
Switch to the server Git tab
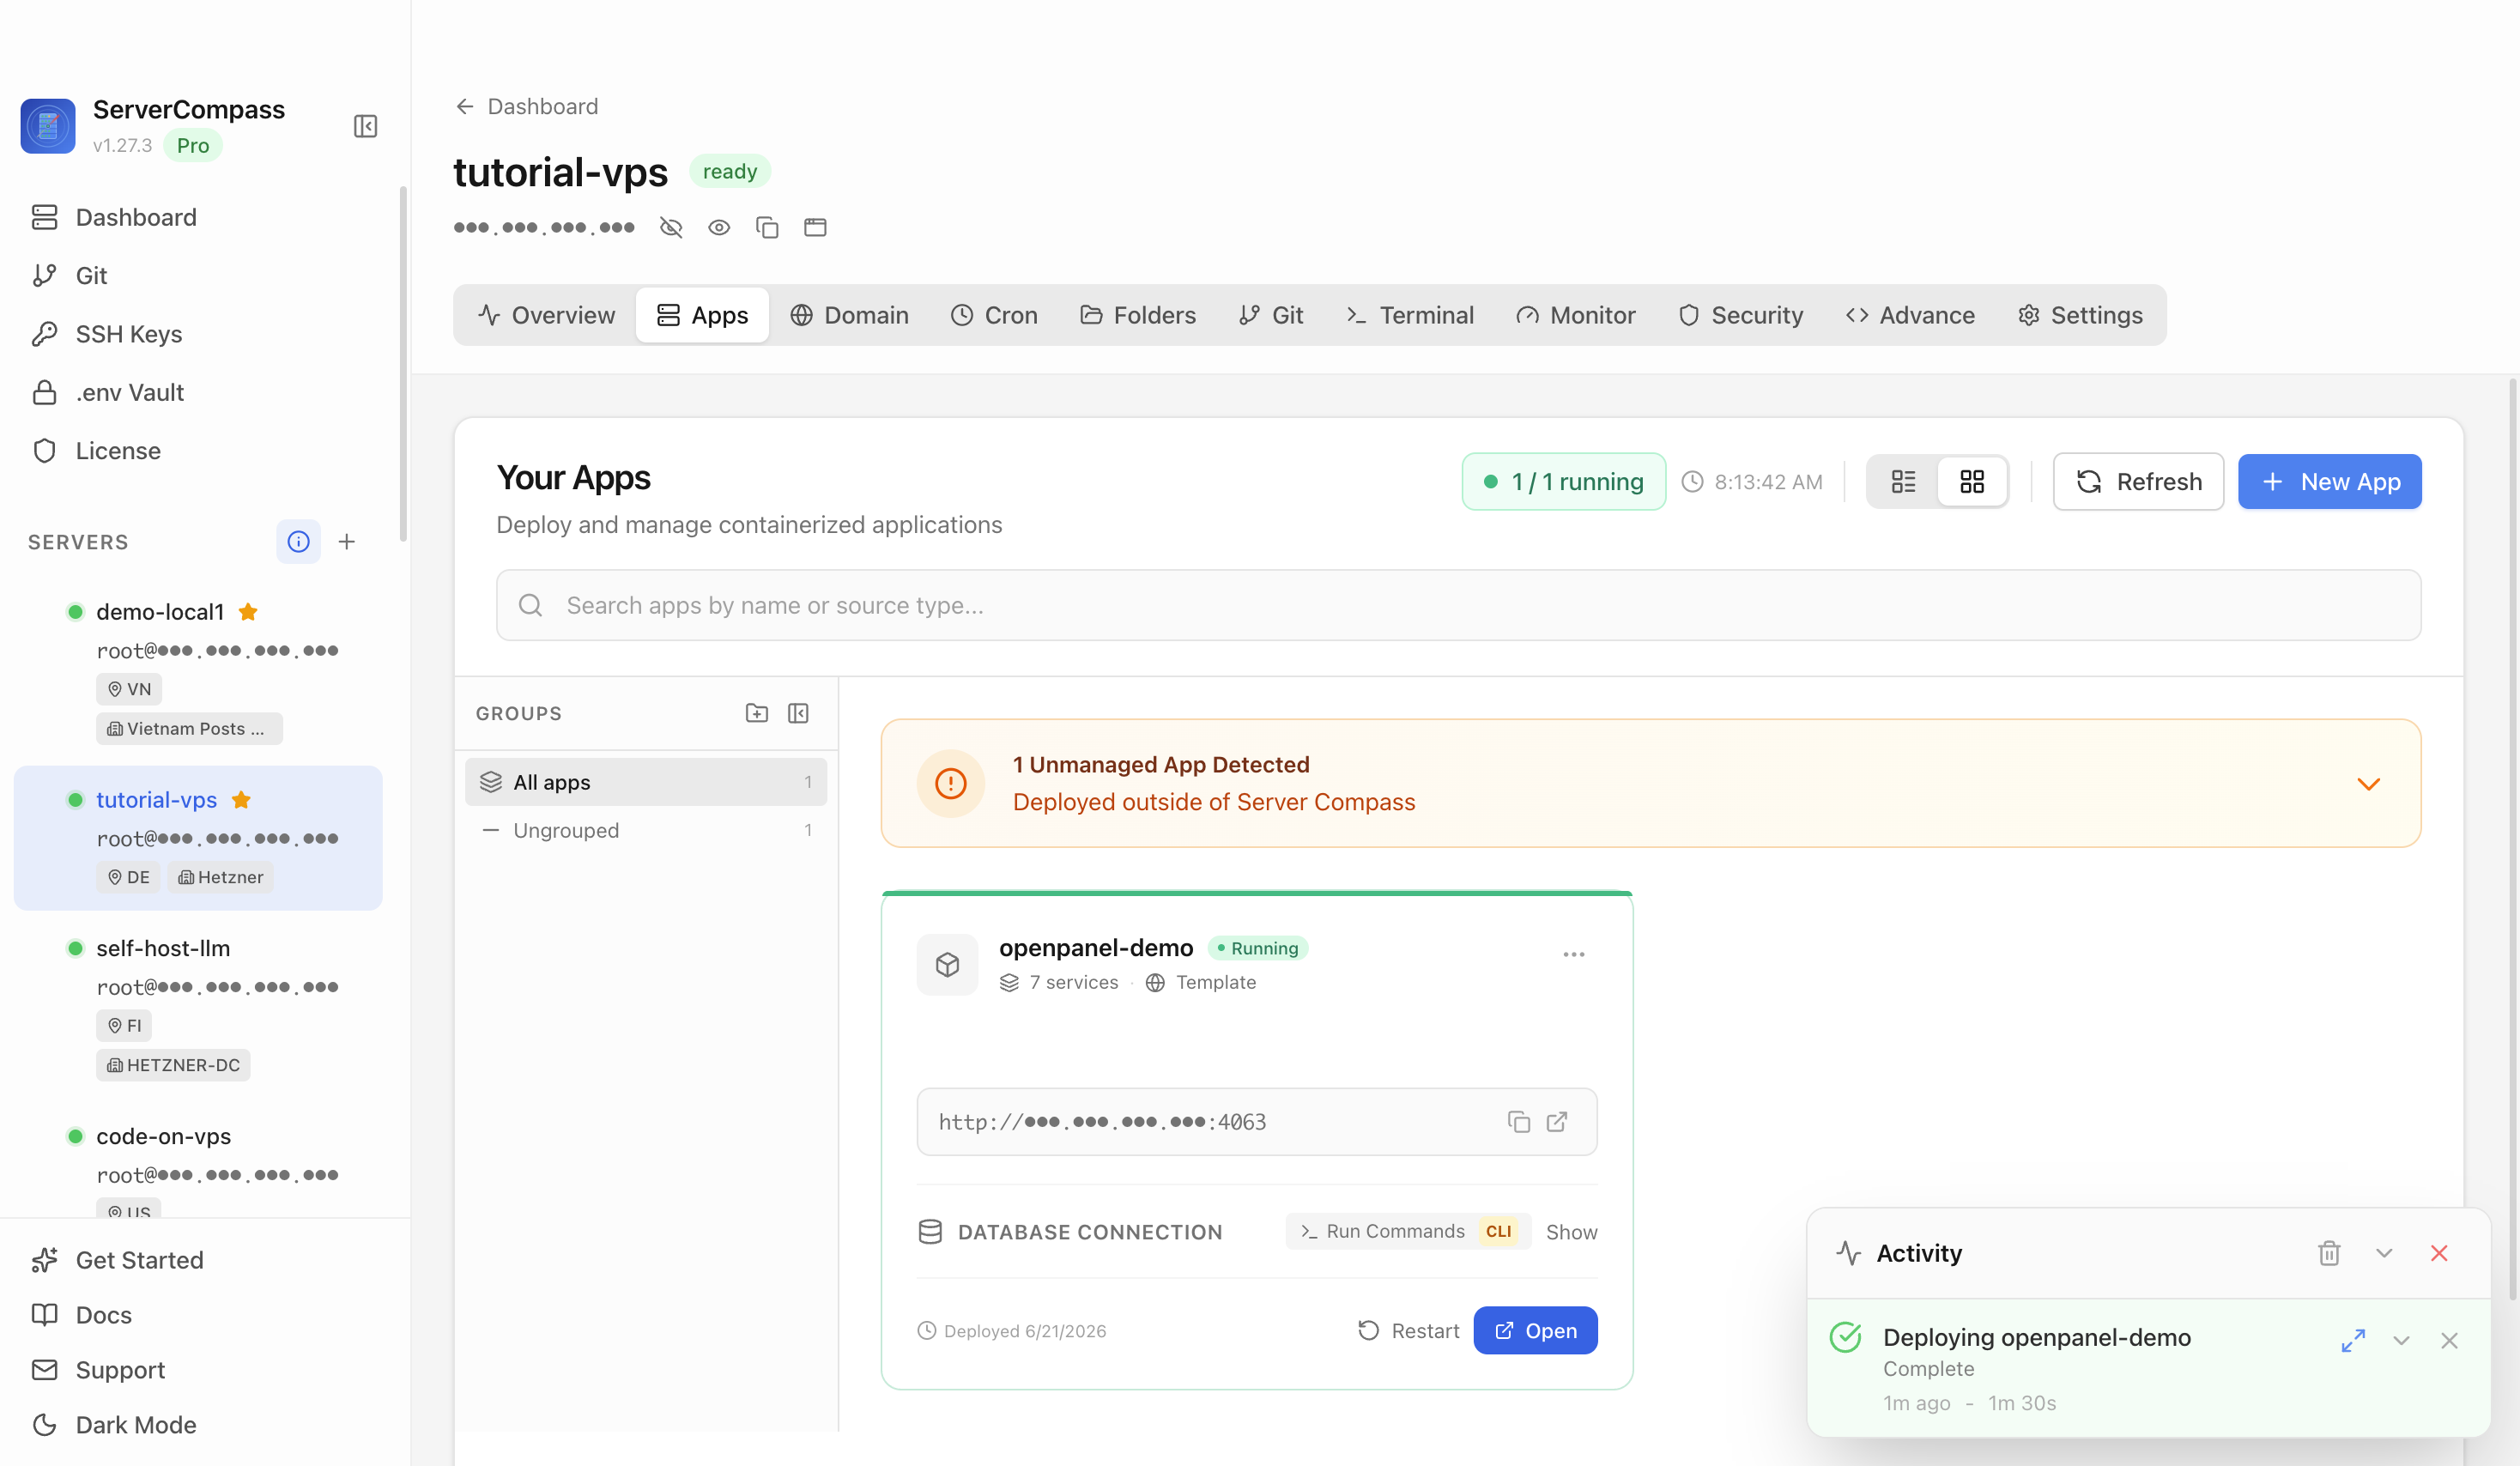pos(1271,315)
